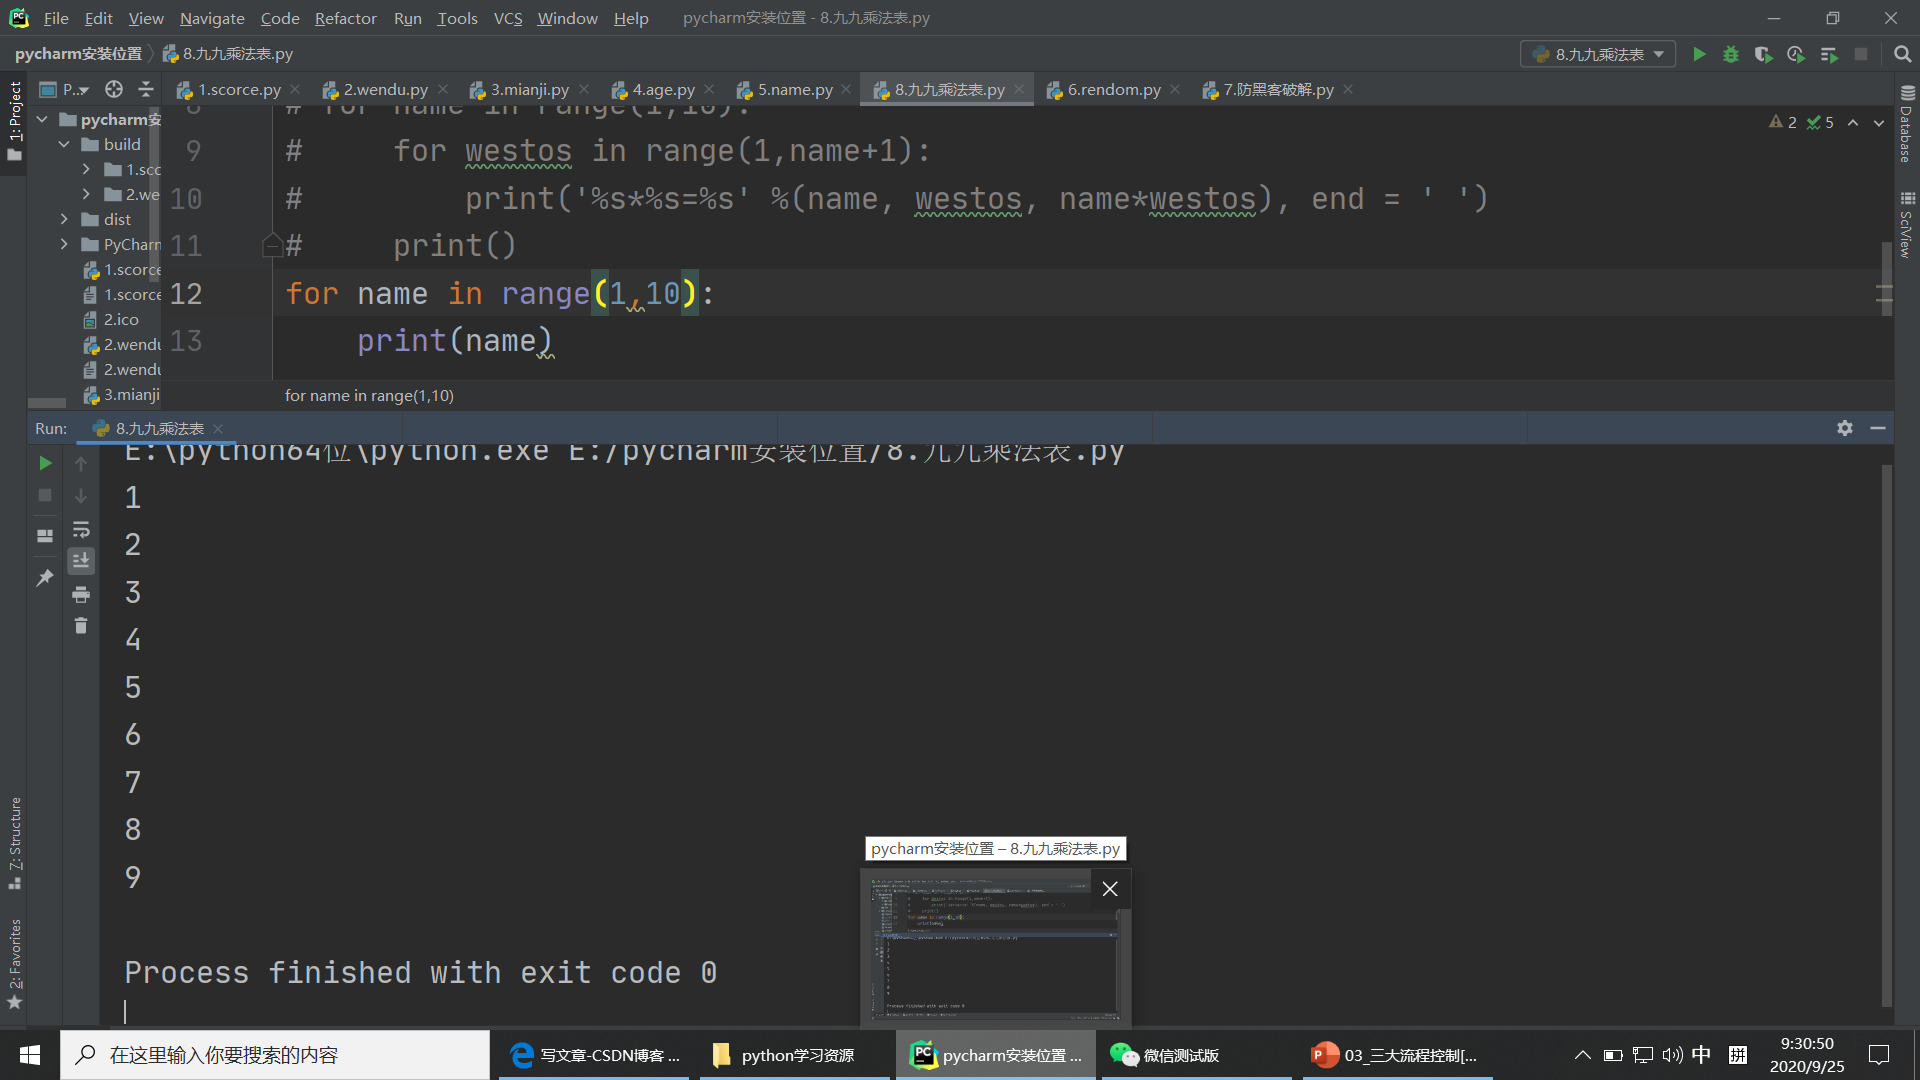The height and width of the screenshot is (1080, 1920).
Task: Click pycharm安装位置 breadcrumb
Action: pos(78,54)
